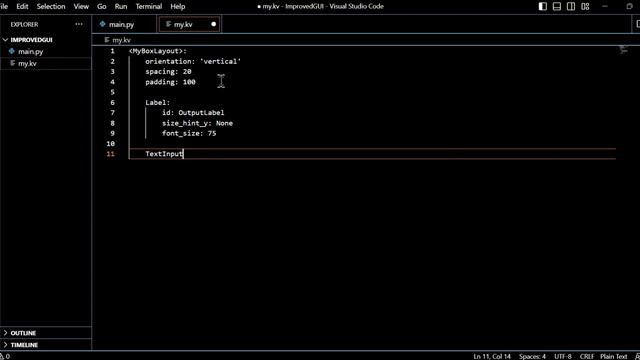
Task: Collapse the IMPROVEDGUI folder
Action: pos(5,40)
